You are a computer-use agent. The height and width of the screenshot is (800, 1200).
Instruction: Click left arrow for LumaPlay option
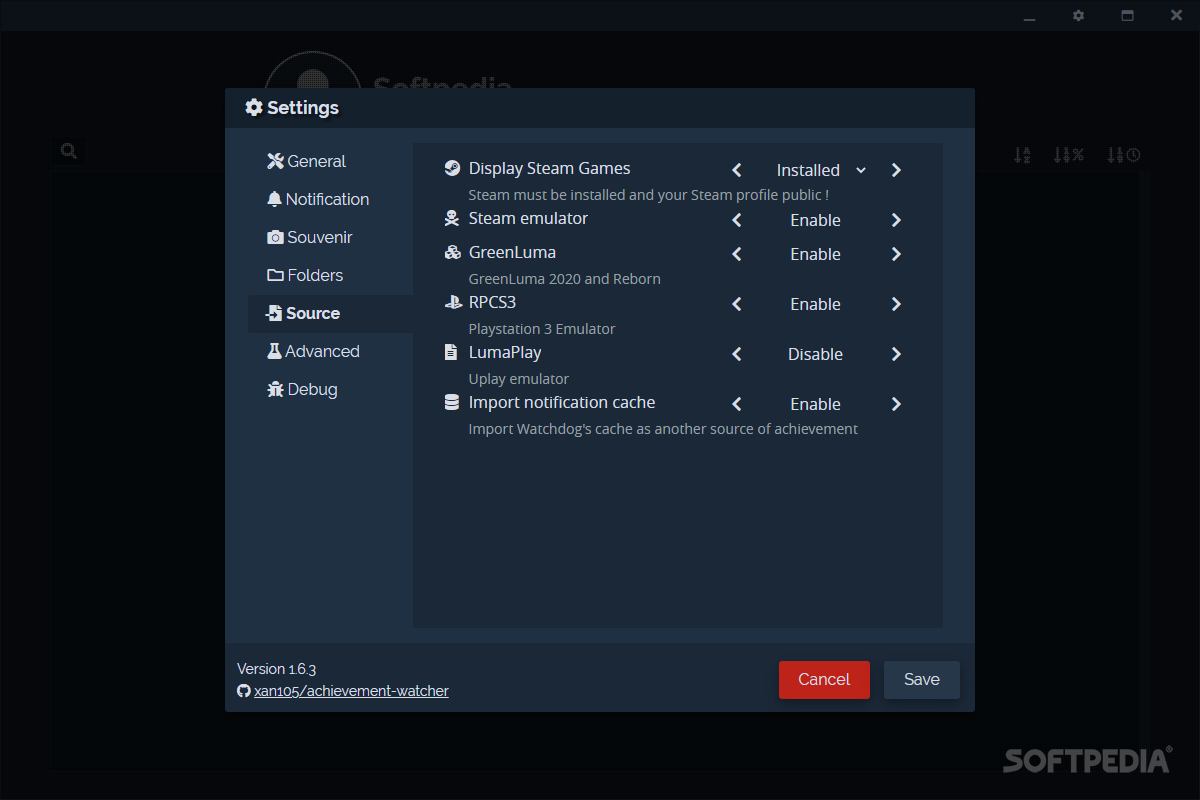737,354
